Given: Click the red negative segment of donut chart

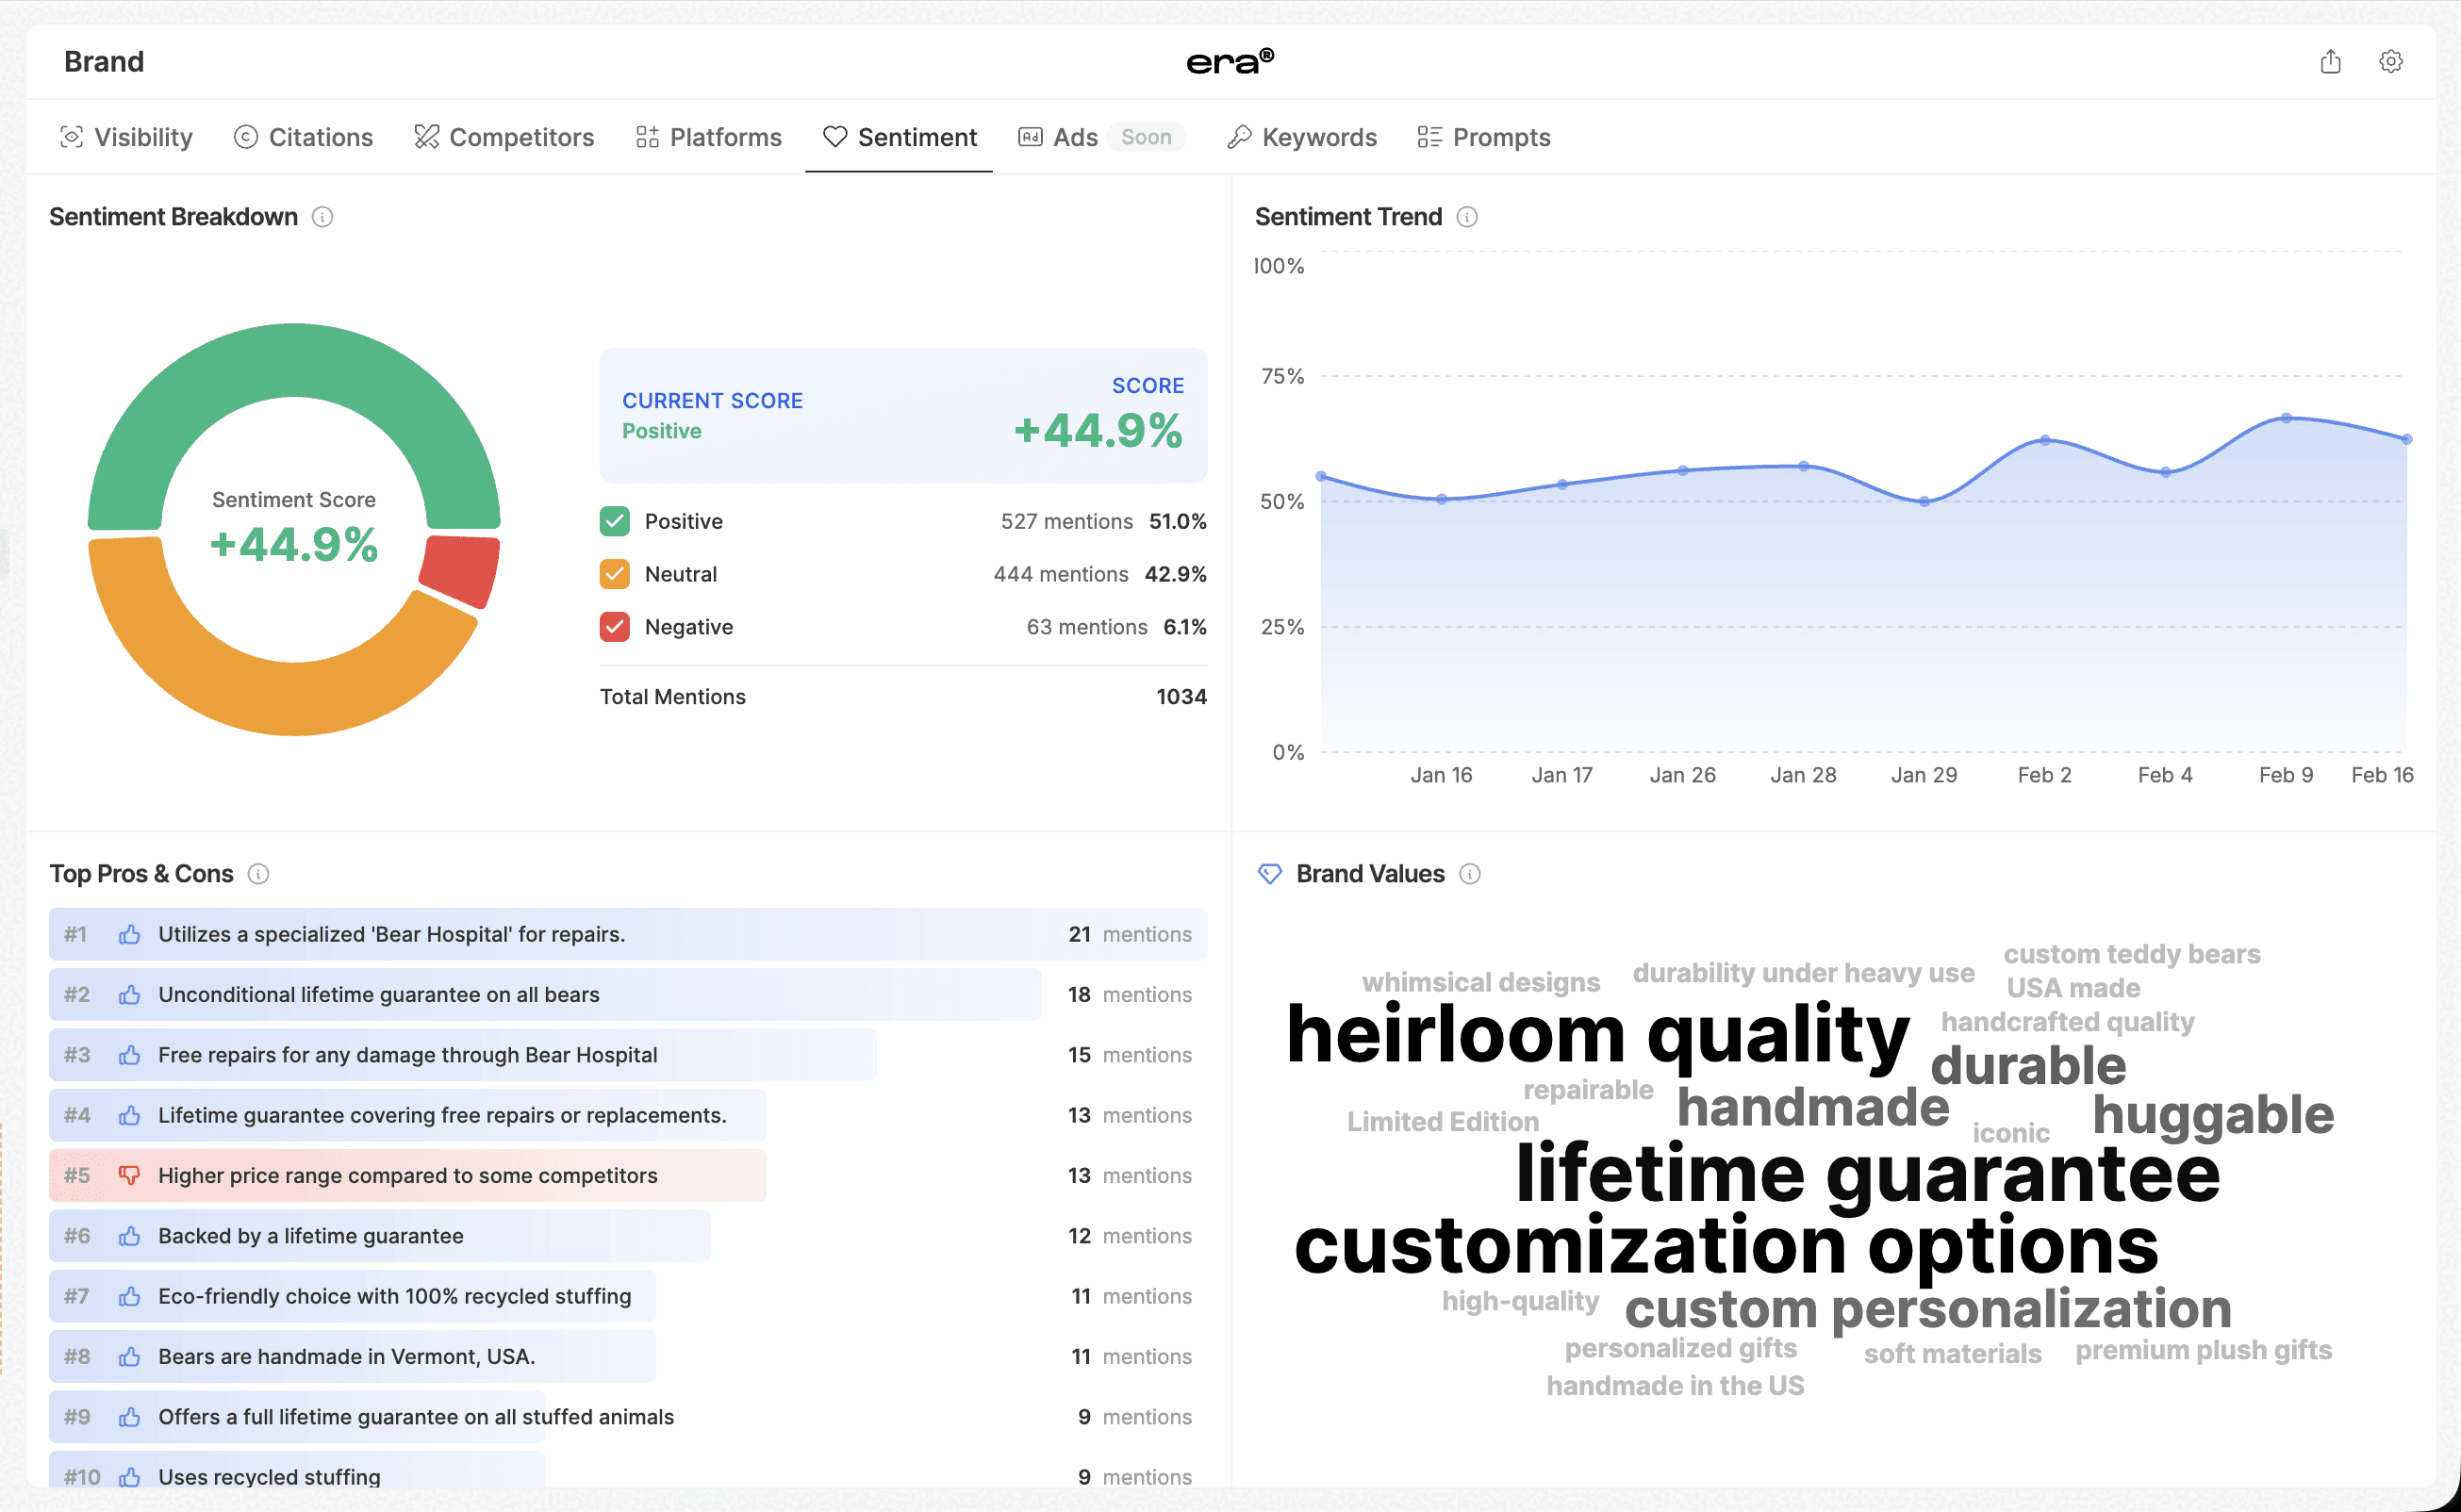Looking at the screenshot, I should coord(462,571).
